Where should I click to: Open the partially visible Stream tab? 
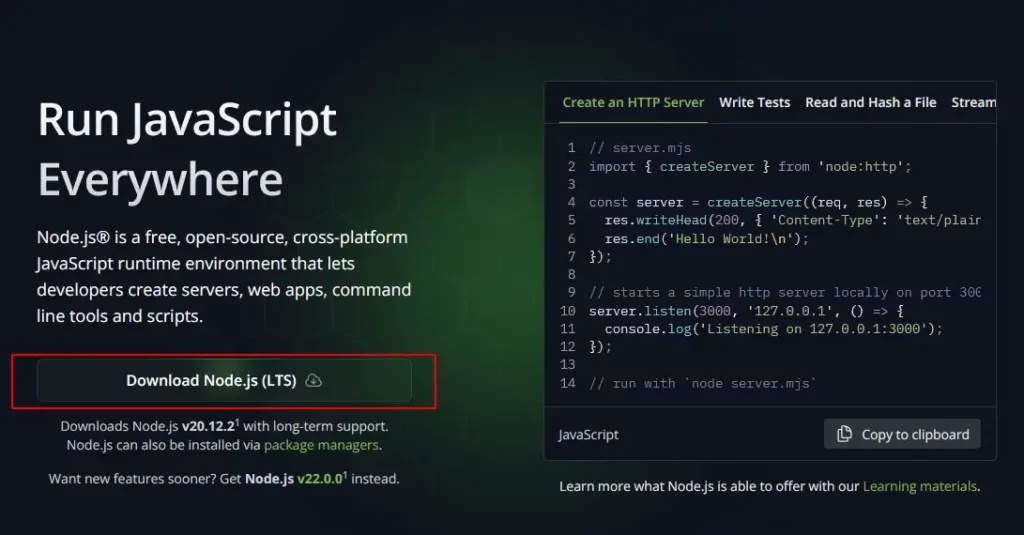[973, 103]
